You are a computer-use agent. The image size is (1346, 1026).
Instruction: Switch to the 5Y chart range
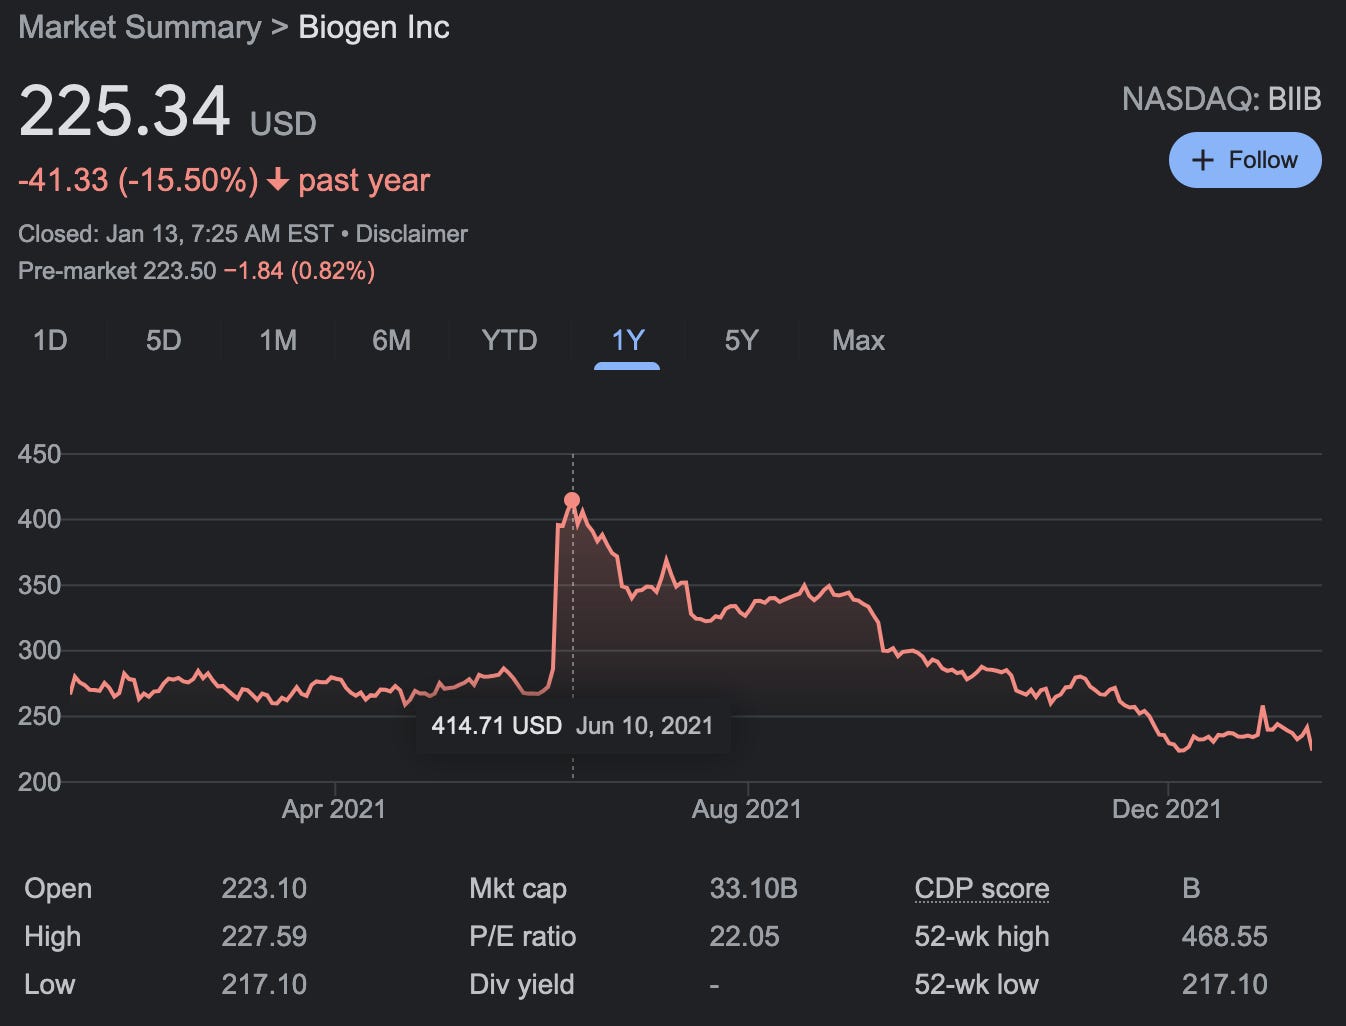pos(741,341)
